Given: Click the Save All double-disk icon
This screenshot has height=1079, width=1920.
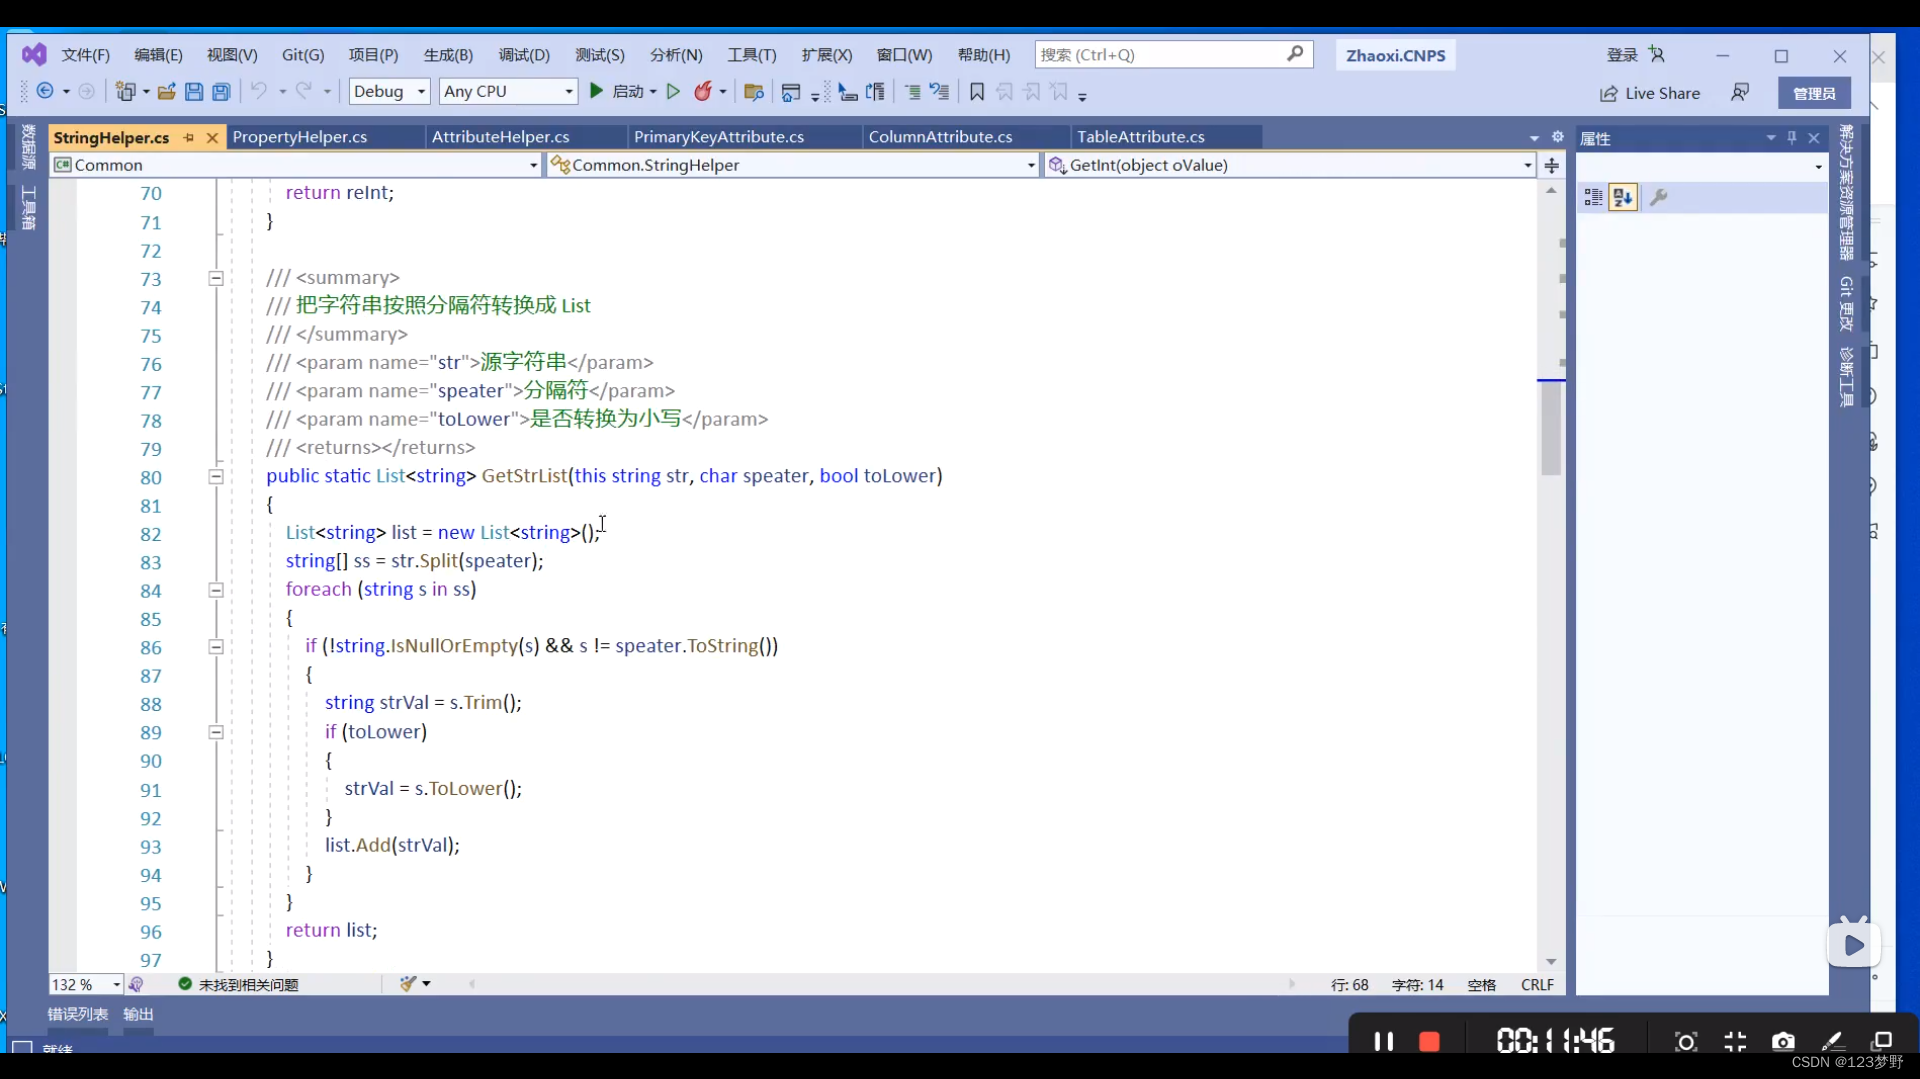Looking at the screenshot, I should (221, 91).
